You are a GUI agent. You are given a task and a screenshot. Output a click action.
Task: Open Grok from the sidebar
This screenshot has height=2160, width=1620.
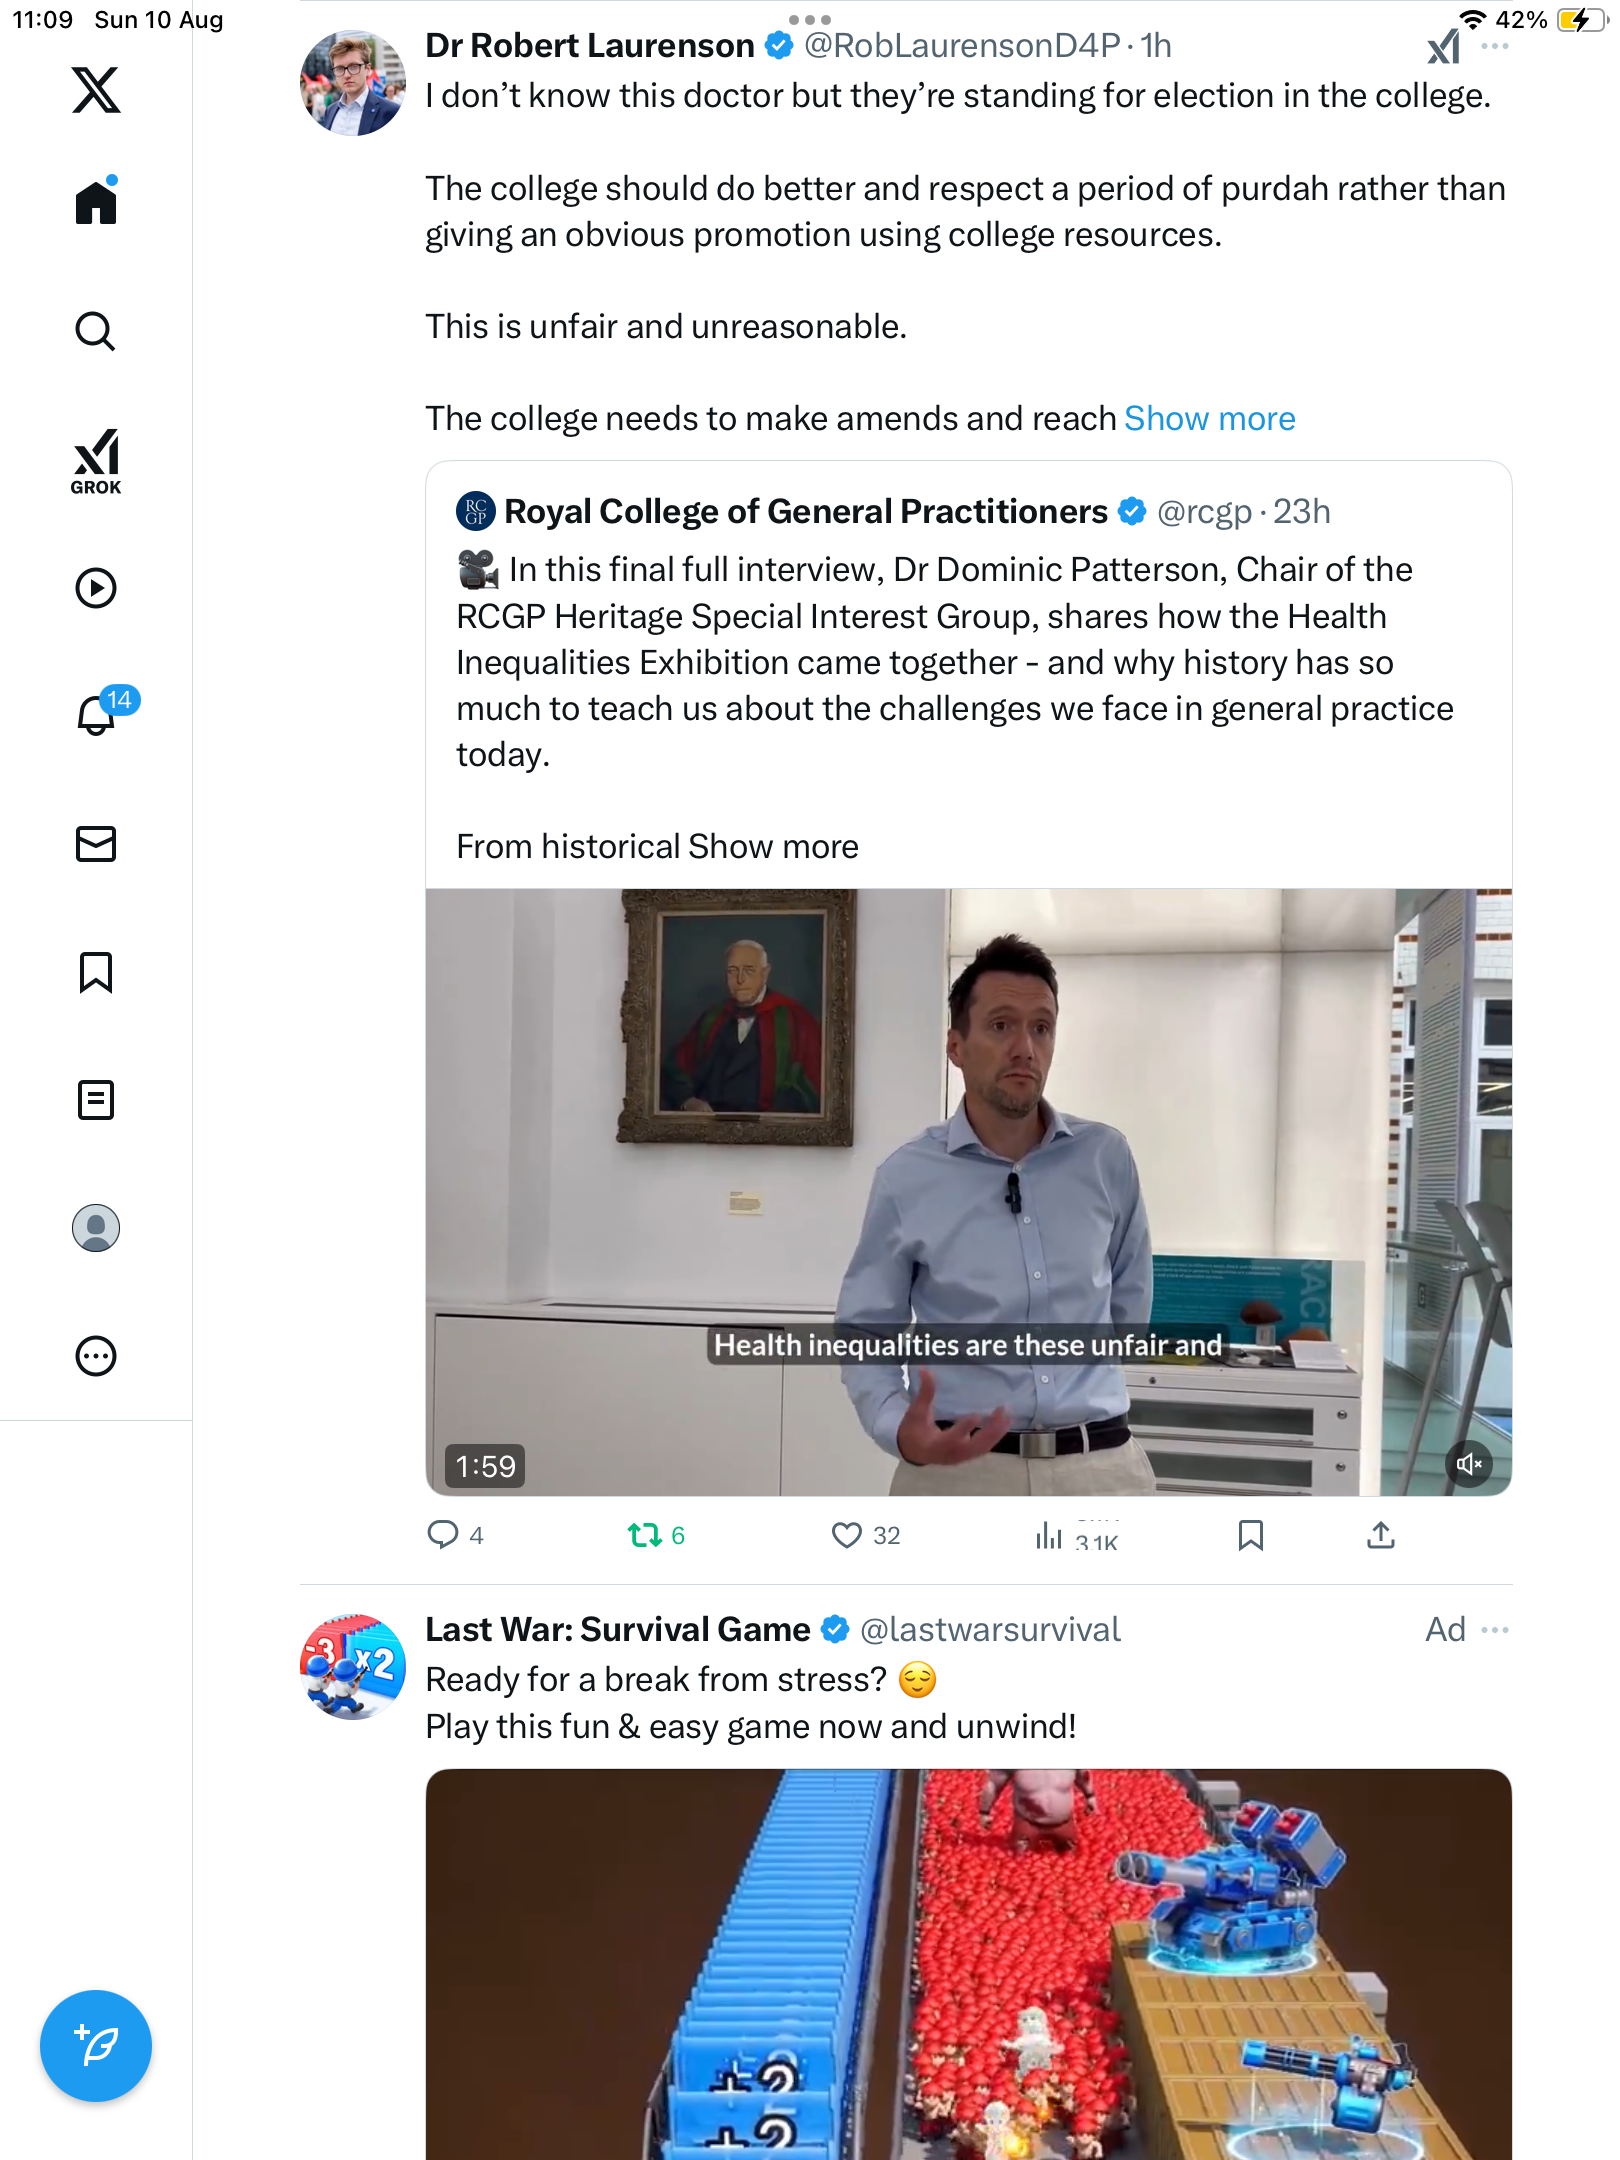[96, 461]
